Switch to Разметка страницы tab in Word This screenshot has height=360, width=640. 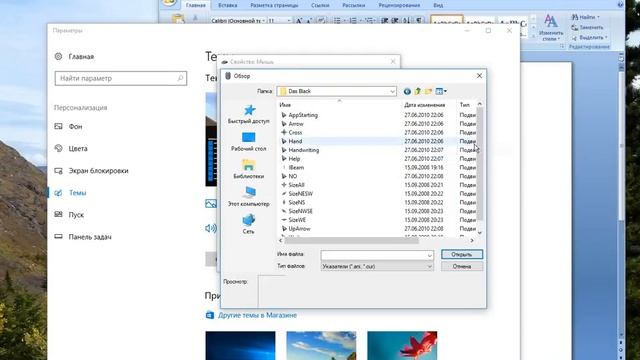click(x=274, y=5)
